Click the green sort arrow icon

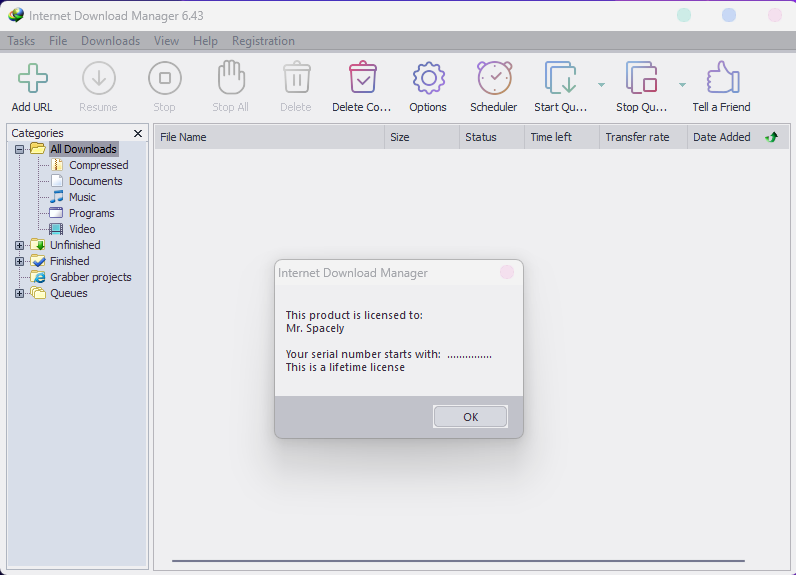pyautogui.click(x=772, y=137)
